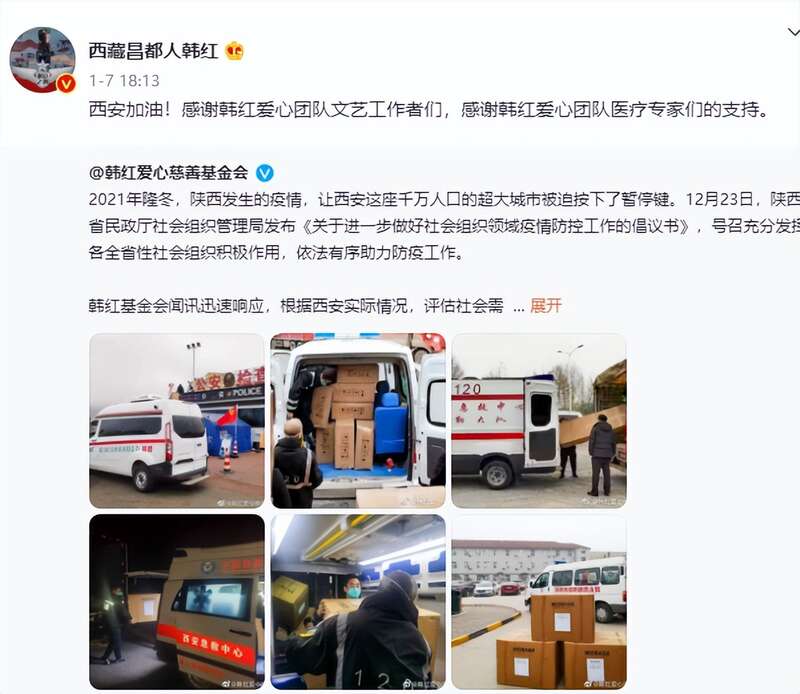Click the line 韩红基金会闻讯迅速响应
Image resolution: width=800 pixels, height=694 pixels.
296,306
